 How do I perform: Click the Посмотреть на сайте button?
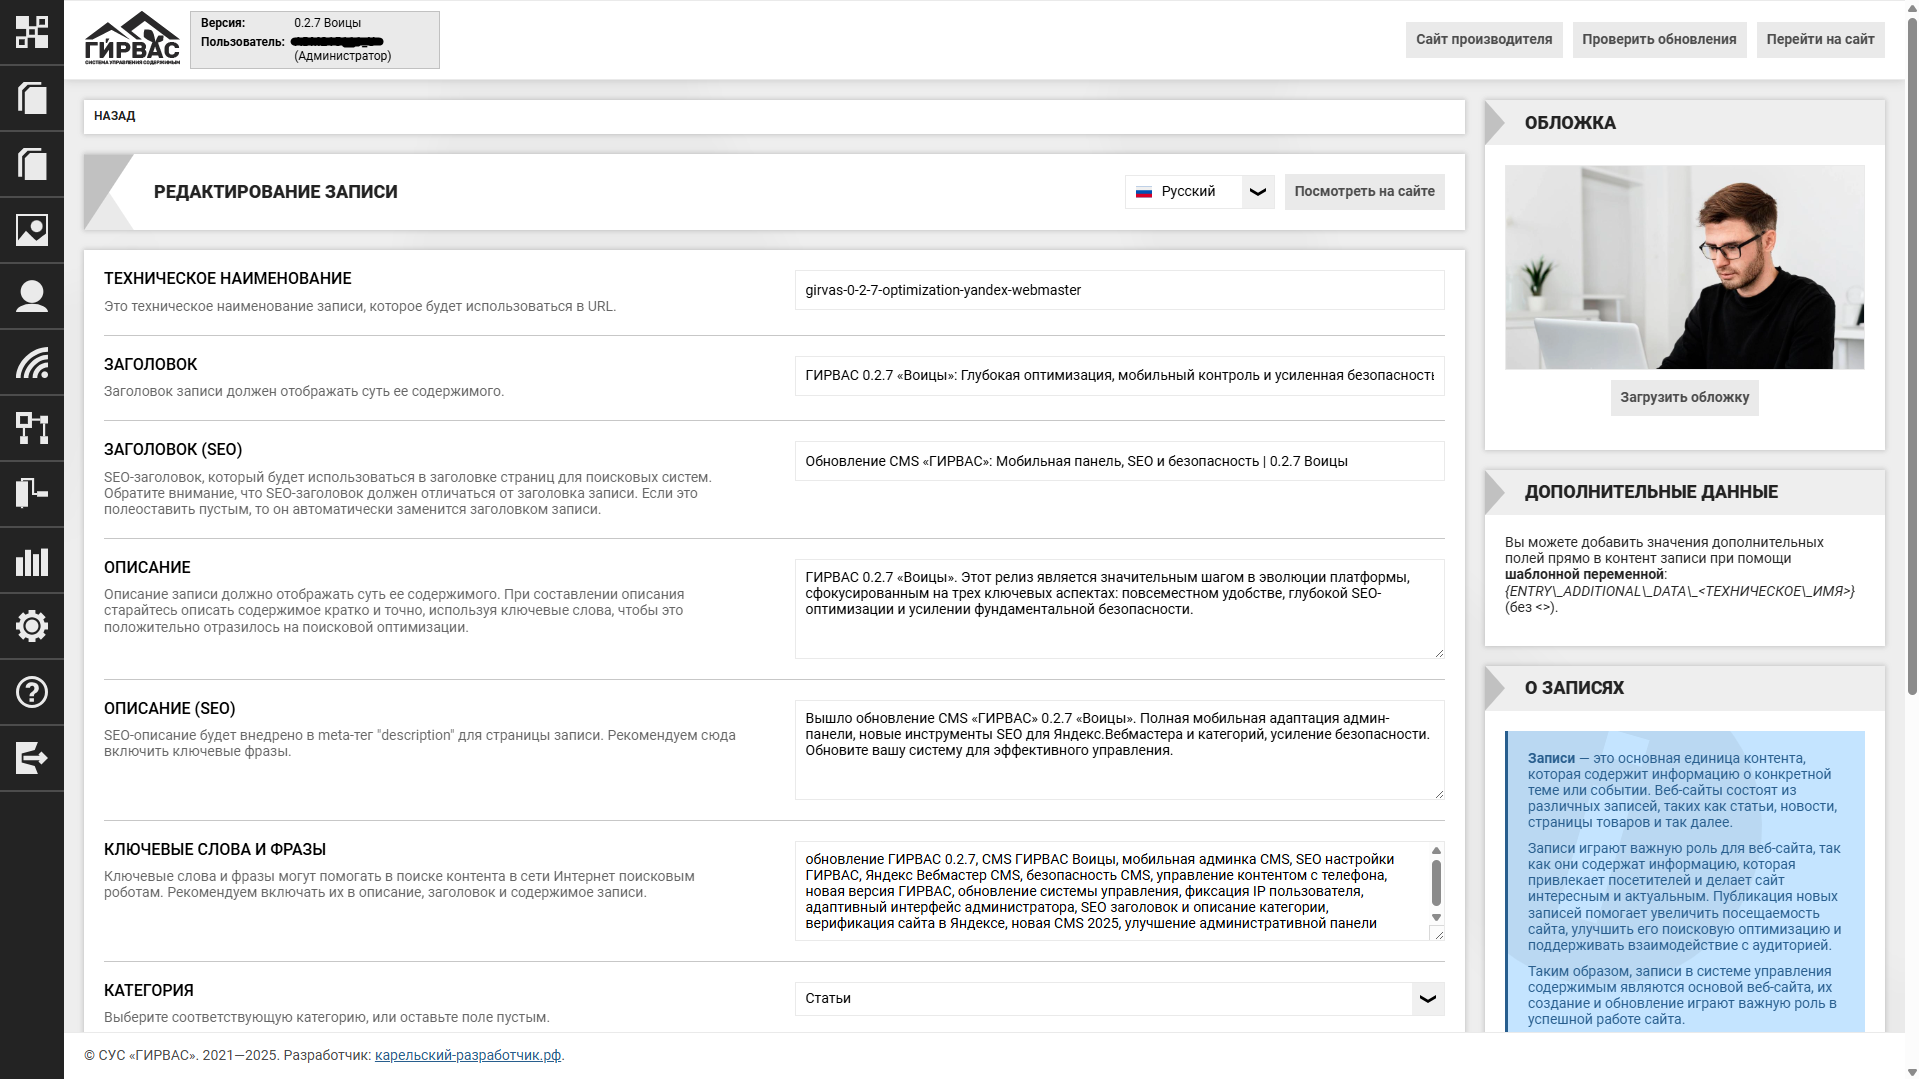(1364, 192)
